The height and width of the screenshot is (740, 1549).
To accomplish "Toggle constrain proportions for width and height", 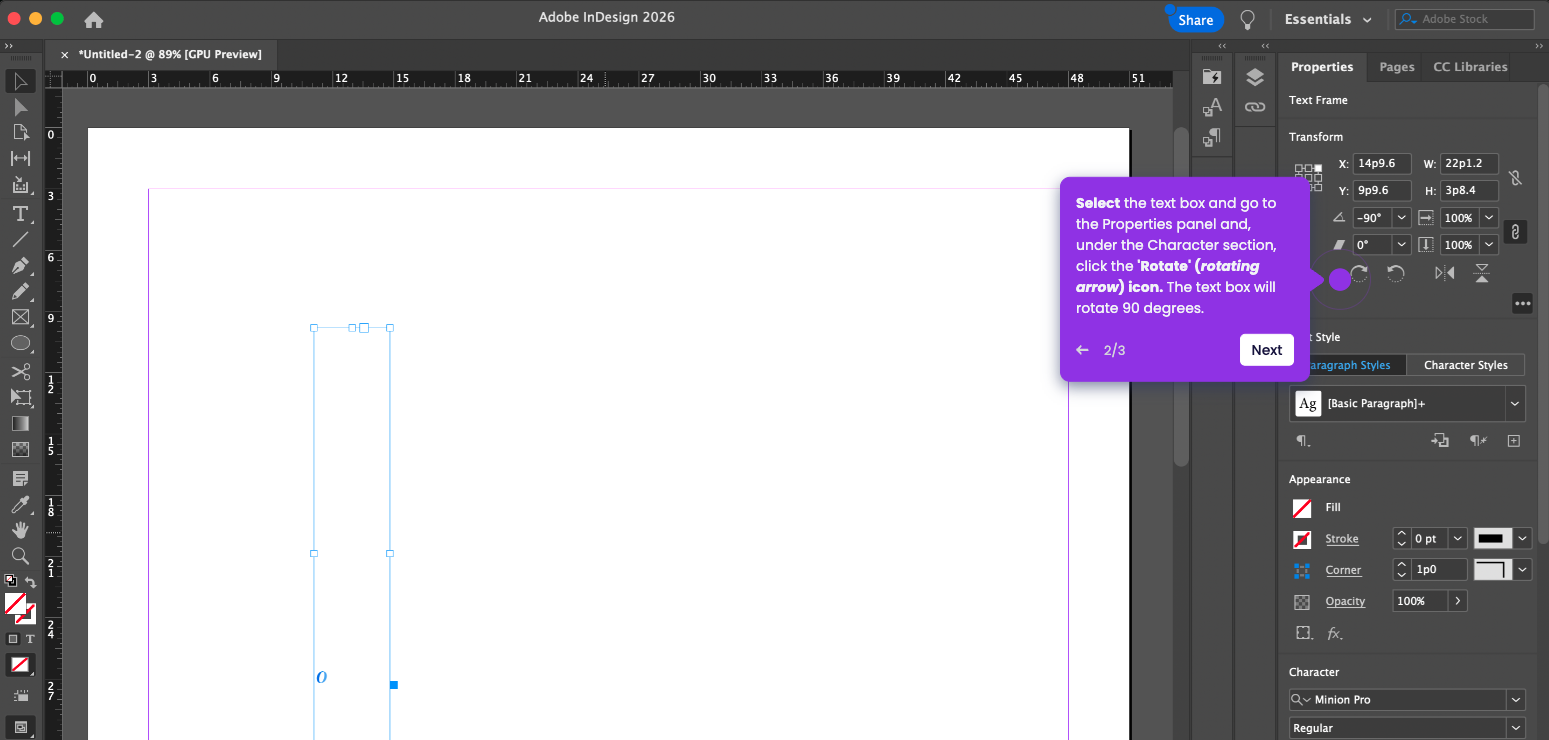I will coord(1515,177).
